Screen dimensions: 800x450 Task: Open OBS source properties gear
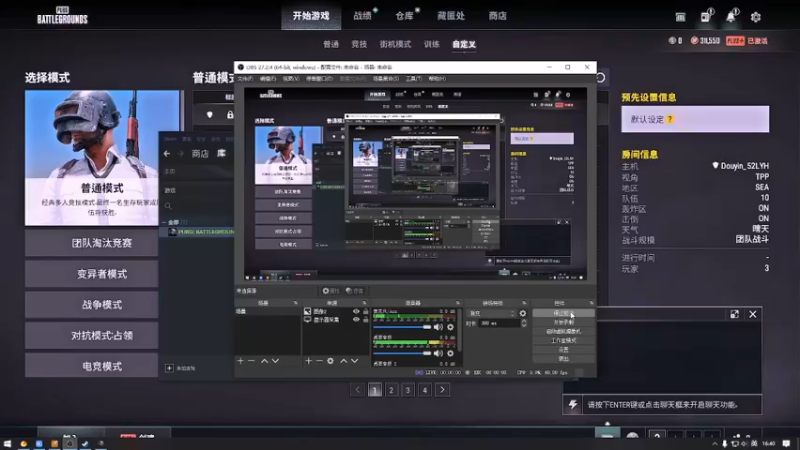pos(331,361)
